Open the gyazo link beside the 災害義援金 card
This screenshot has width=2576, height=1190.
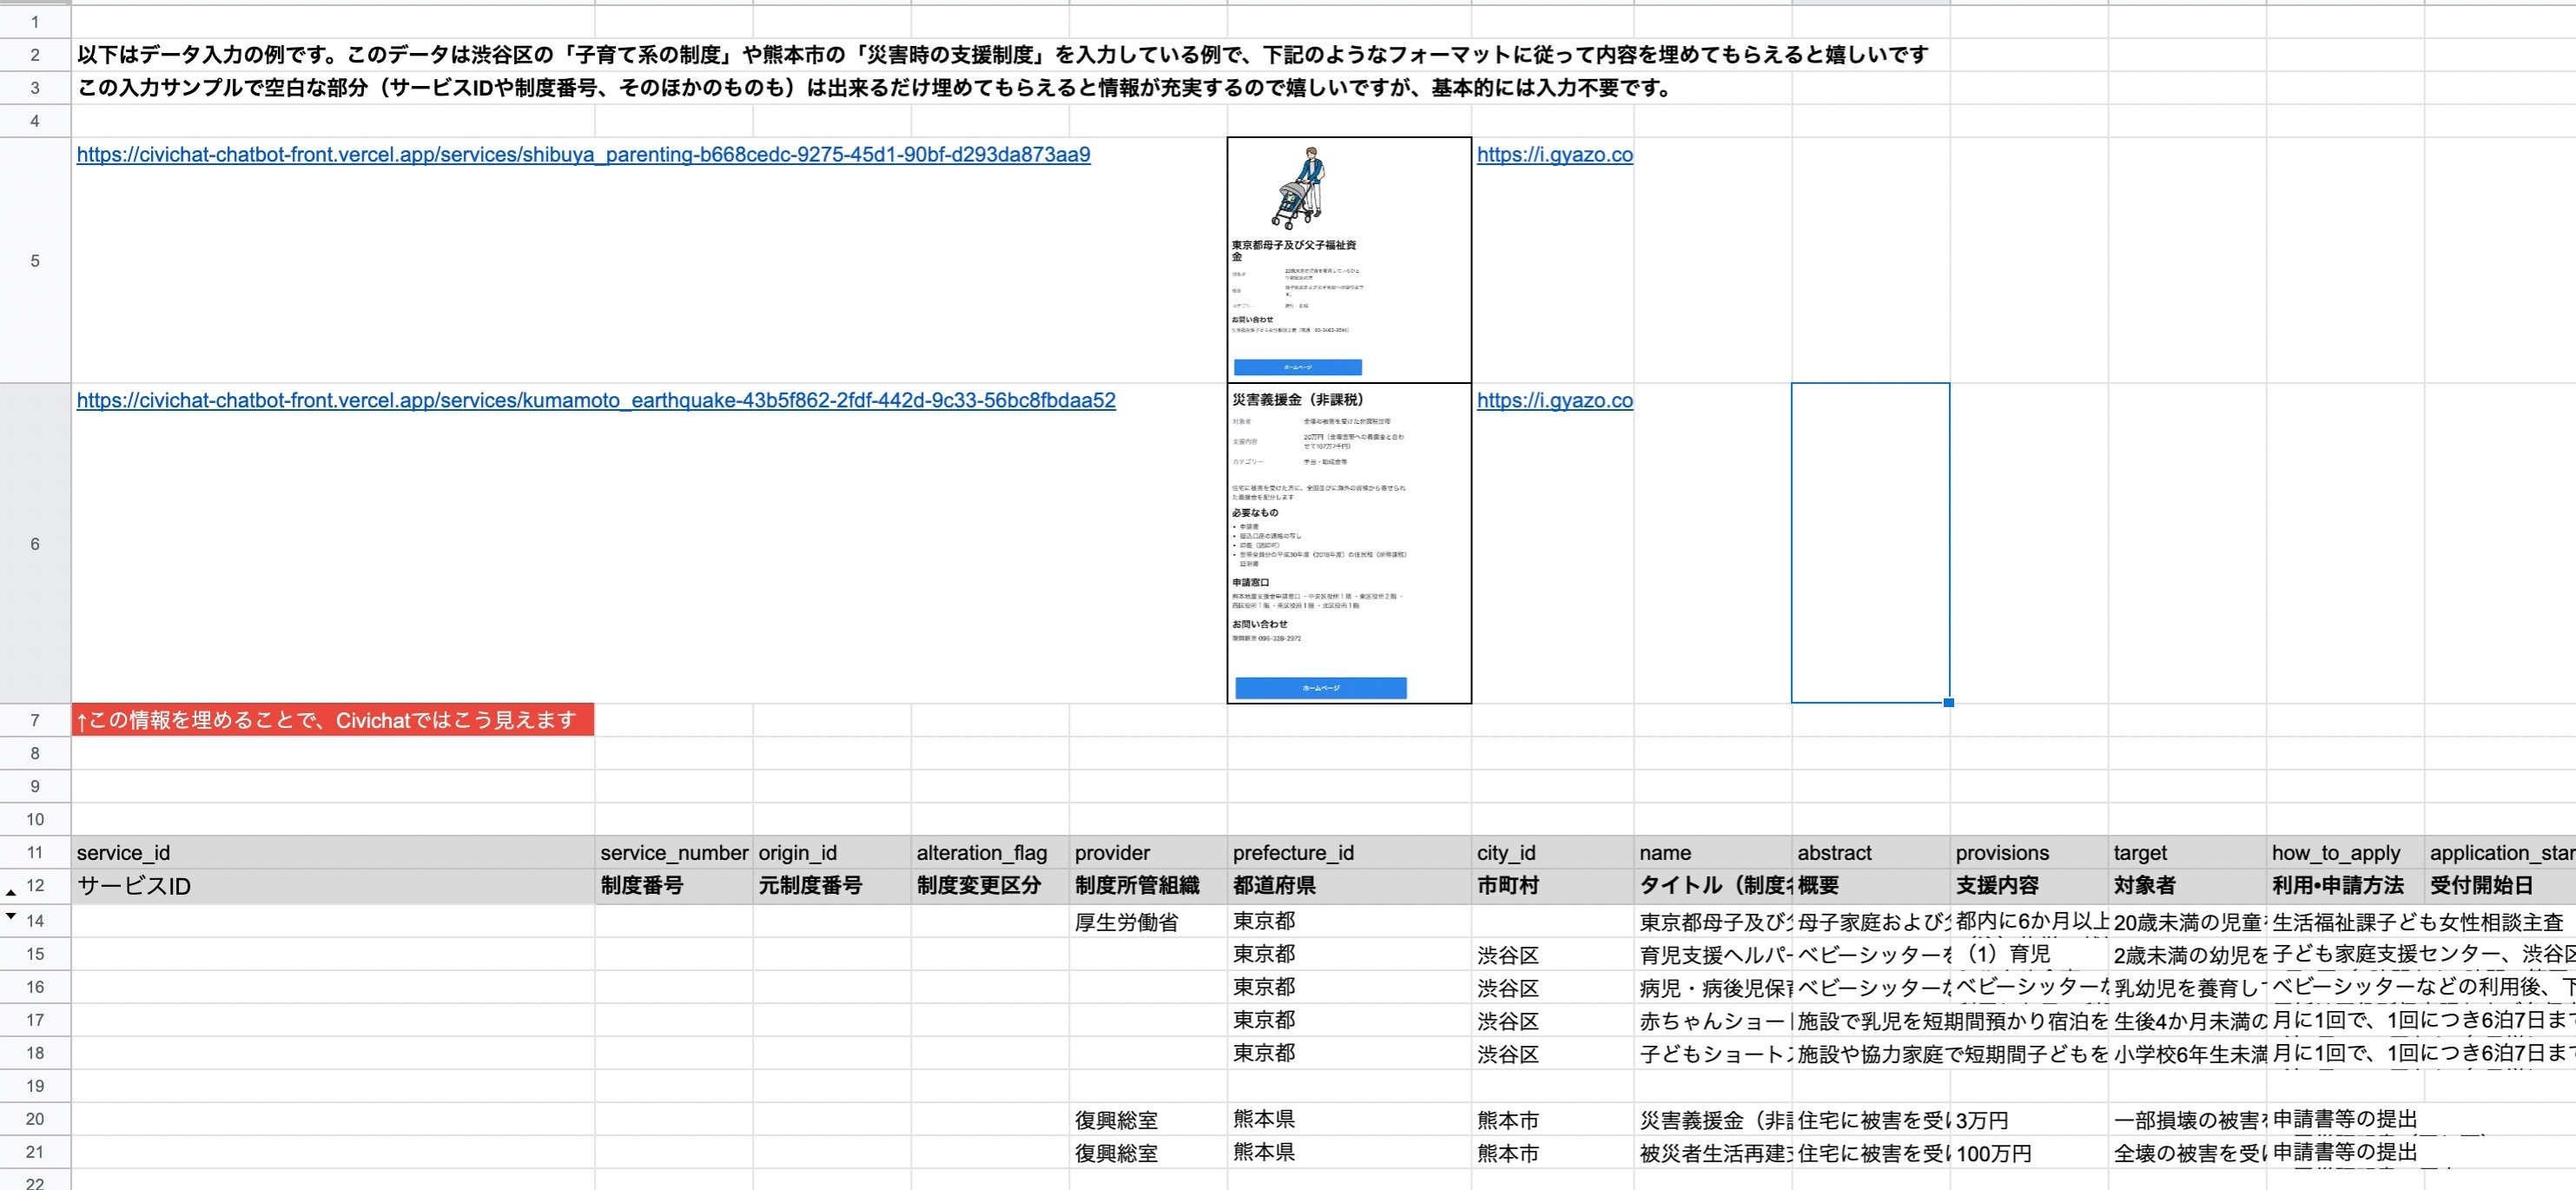coord(1555,400)
